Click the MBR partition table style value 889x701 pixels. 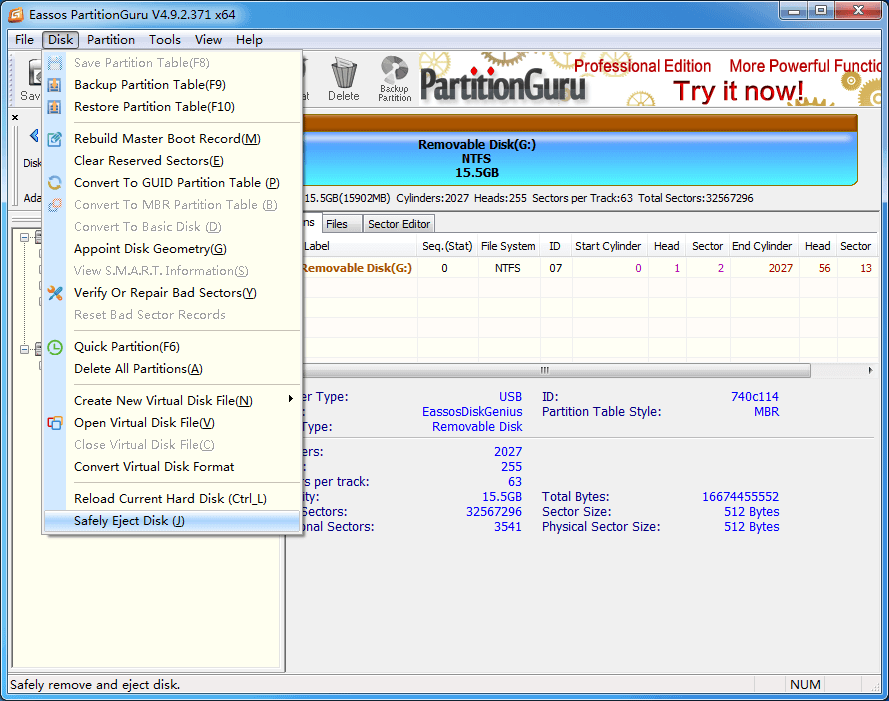767,412
